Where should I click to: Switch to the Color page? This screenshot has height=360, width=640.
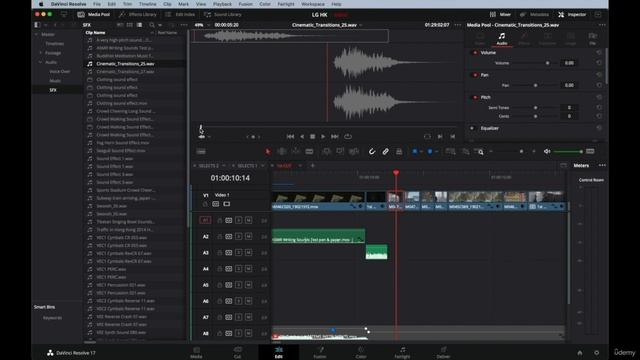coord(361,352)
